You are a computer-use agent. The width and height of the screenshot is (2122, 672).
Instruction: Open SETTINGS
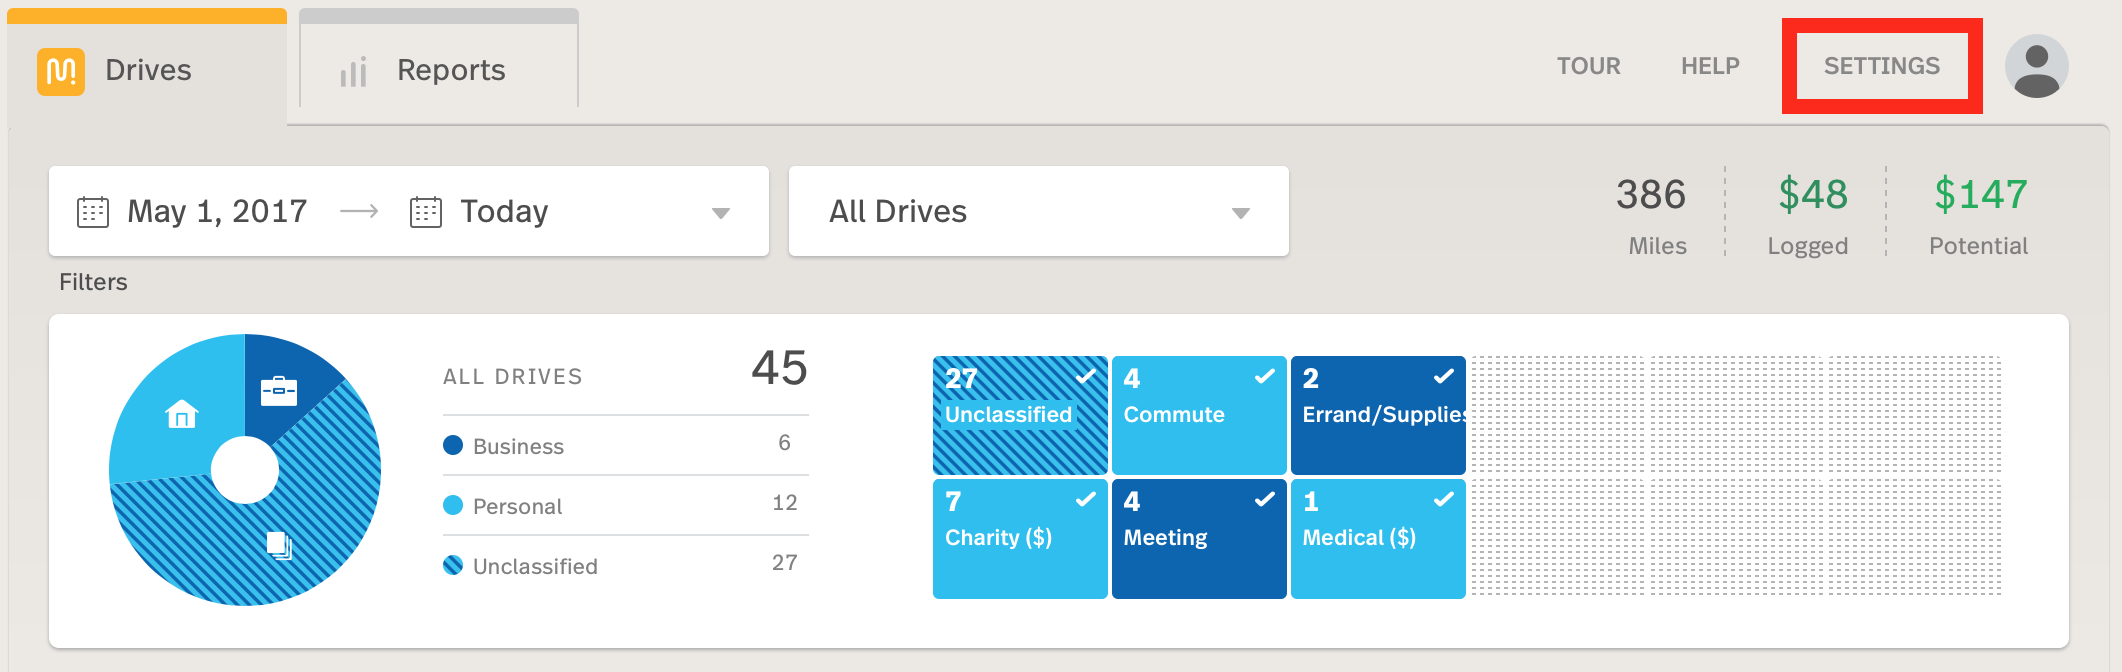click(x=1882, y=66)
